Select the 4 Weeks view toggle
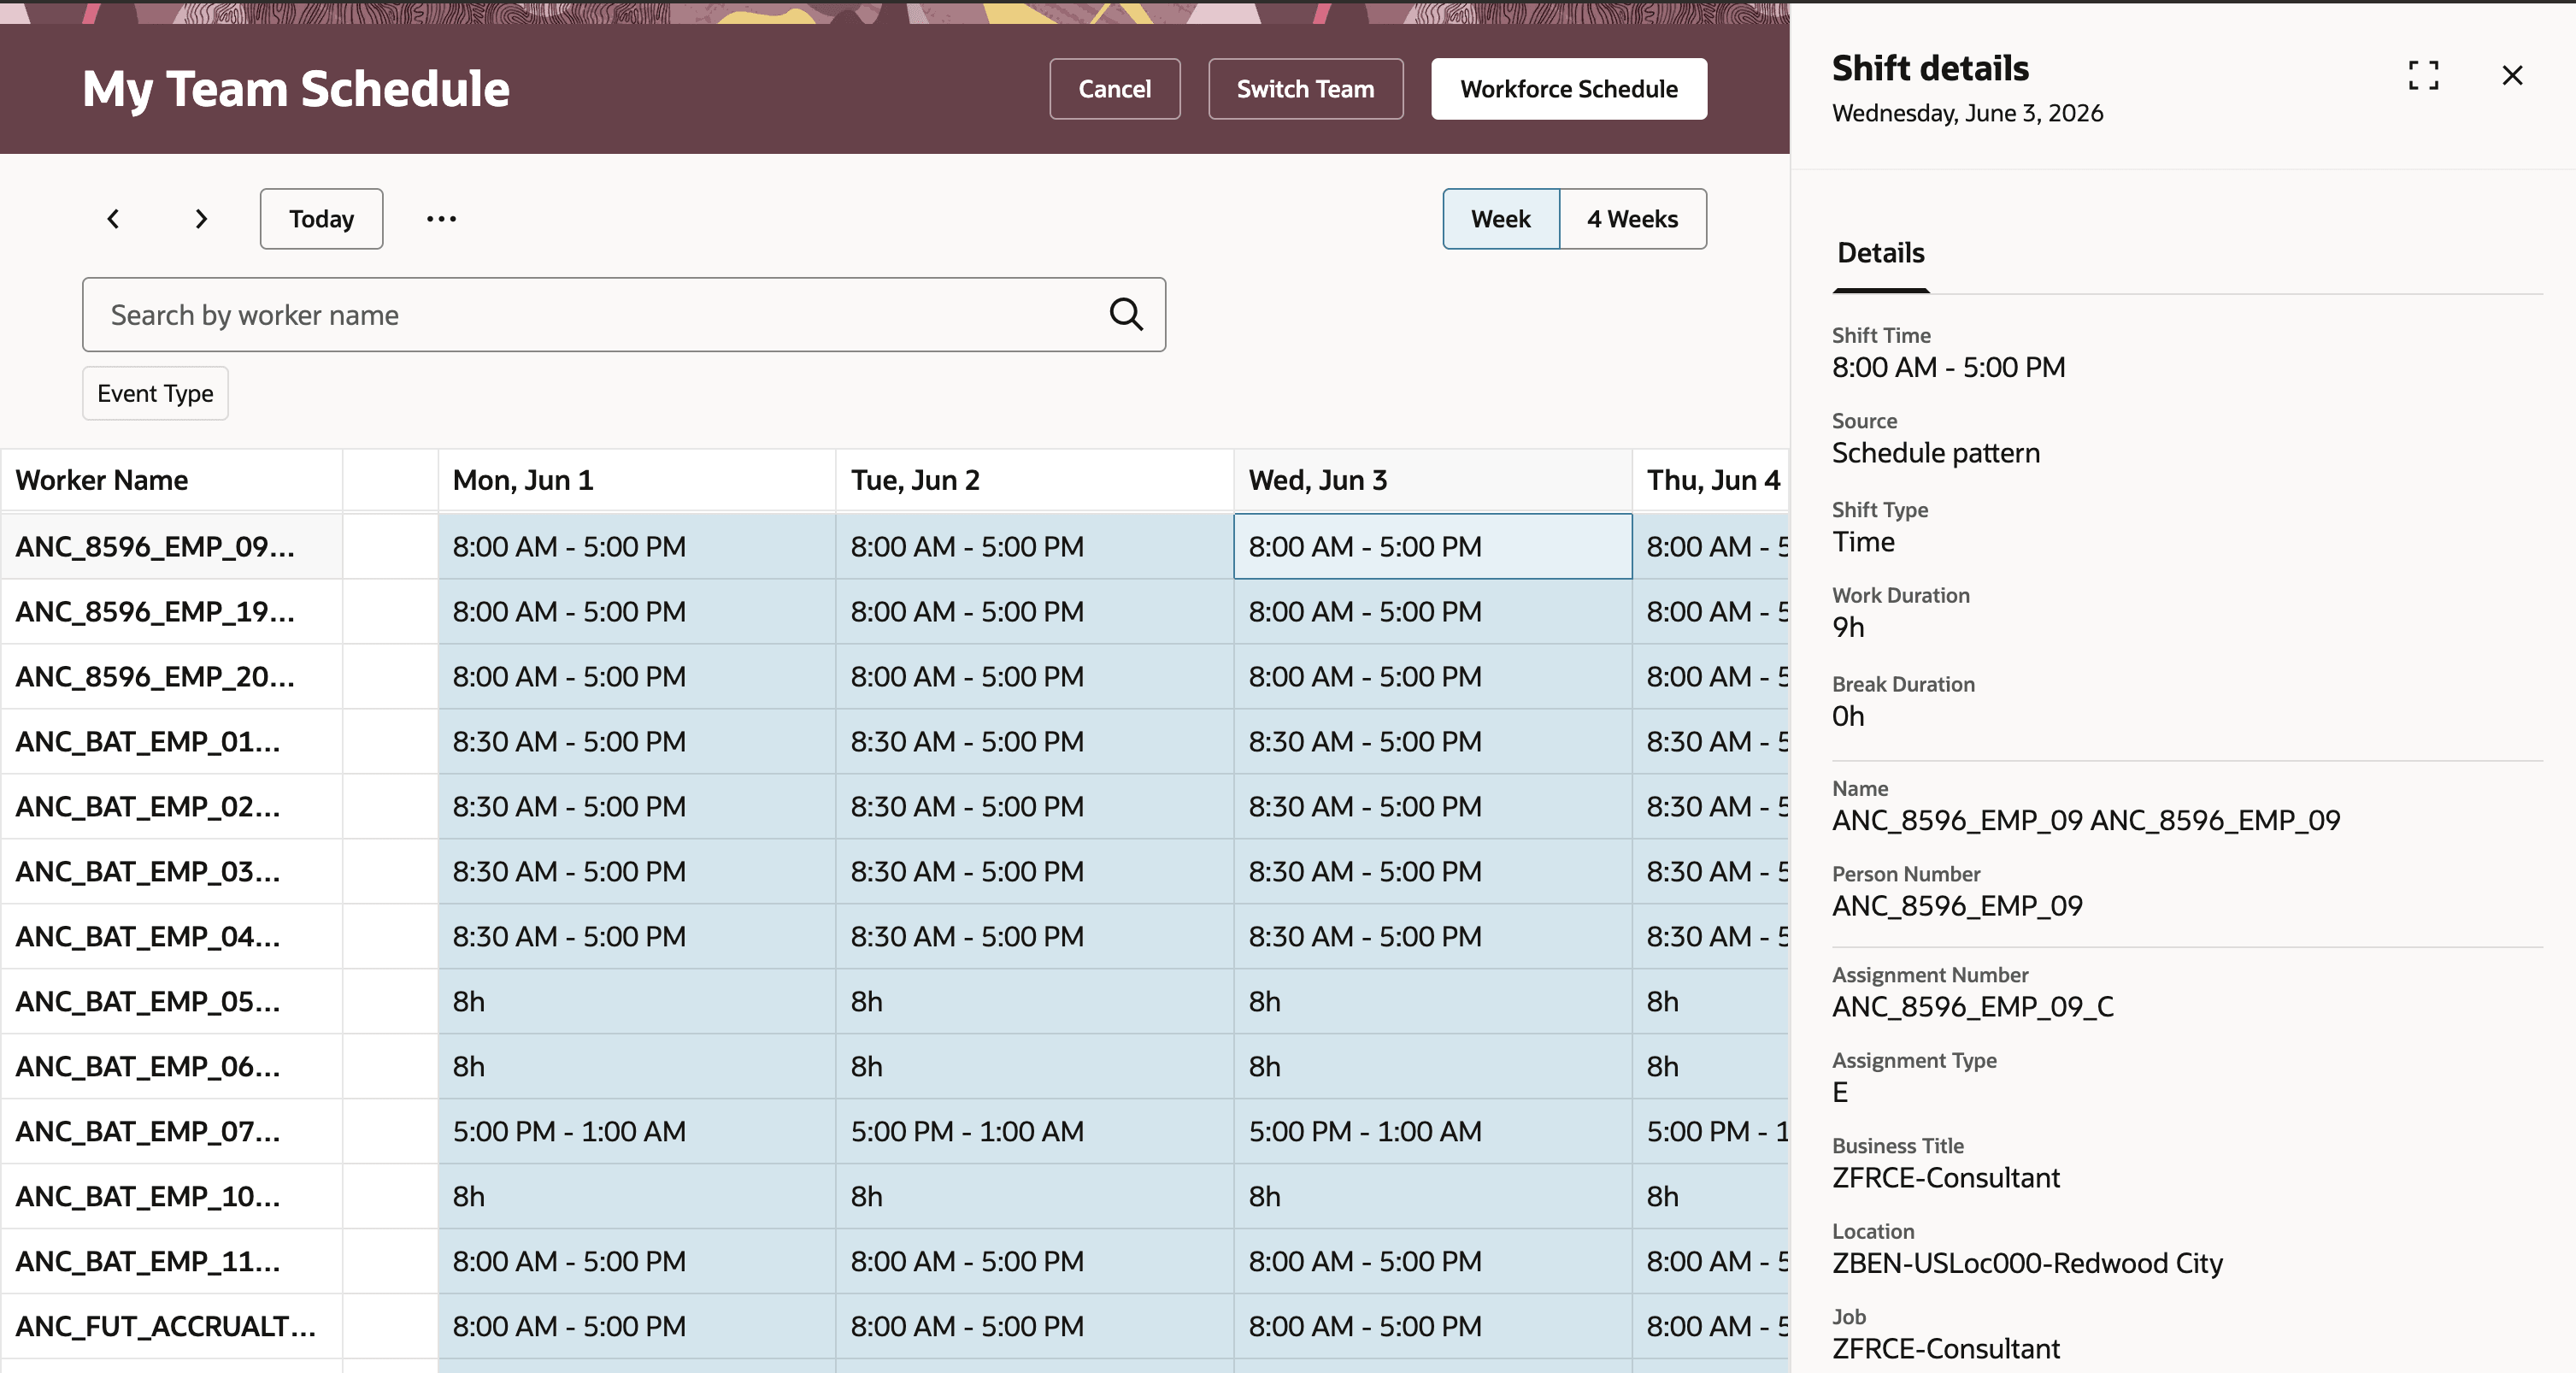The height and width of the screenshot is (1373, 2576). pos(1632,219)
